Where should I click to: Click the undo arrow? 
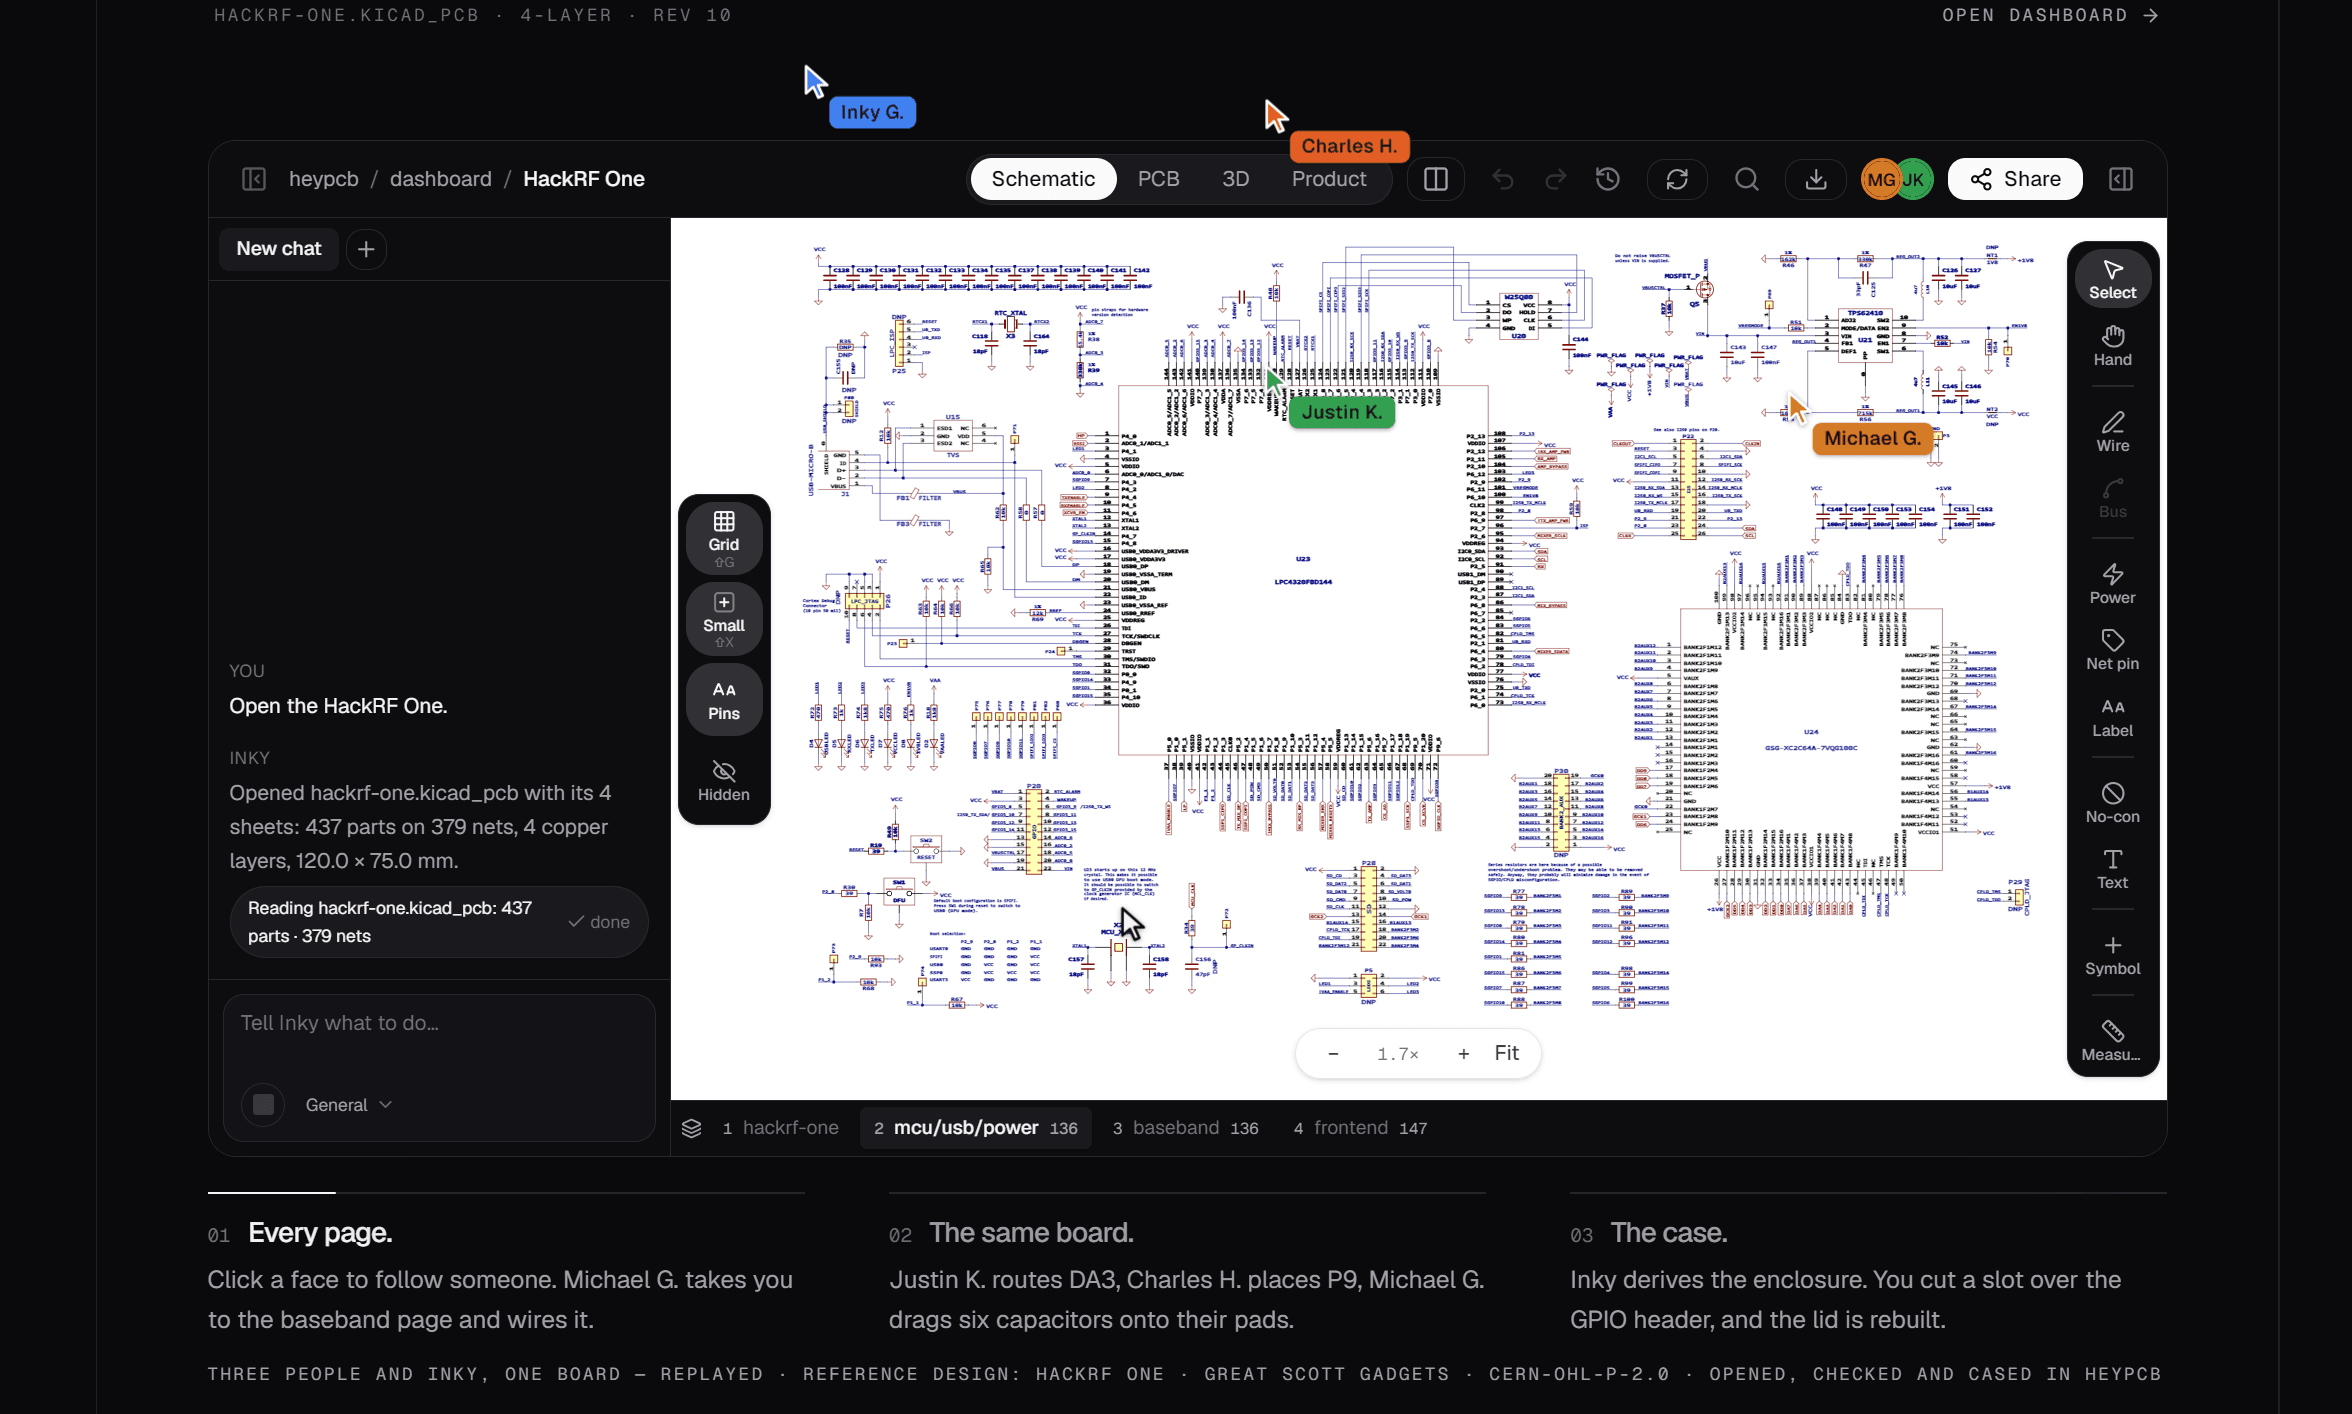(x=1502, y=179)
